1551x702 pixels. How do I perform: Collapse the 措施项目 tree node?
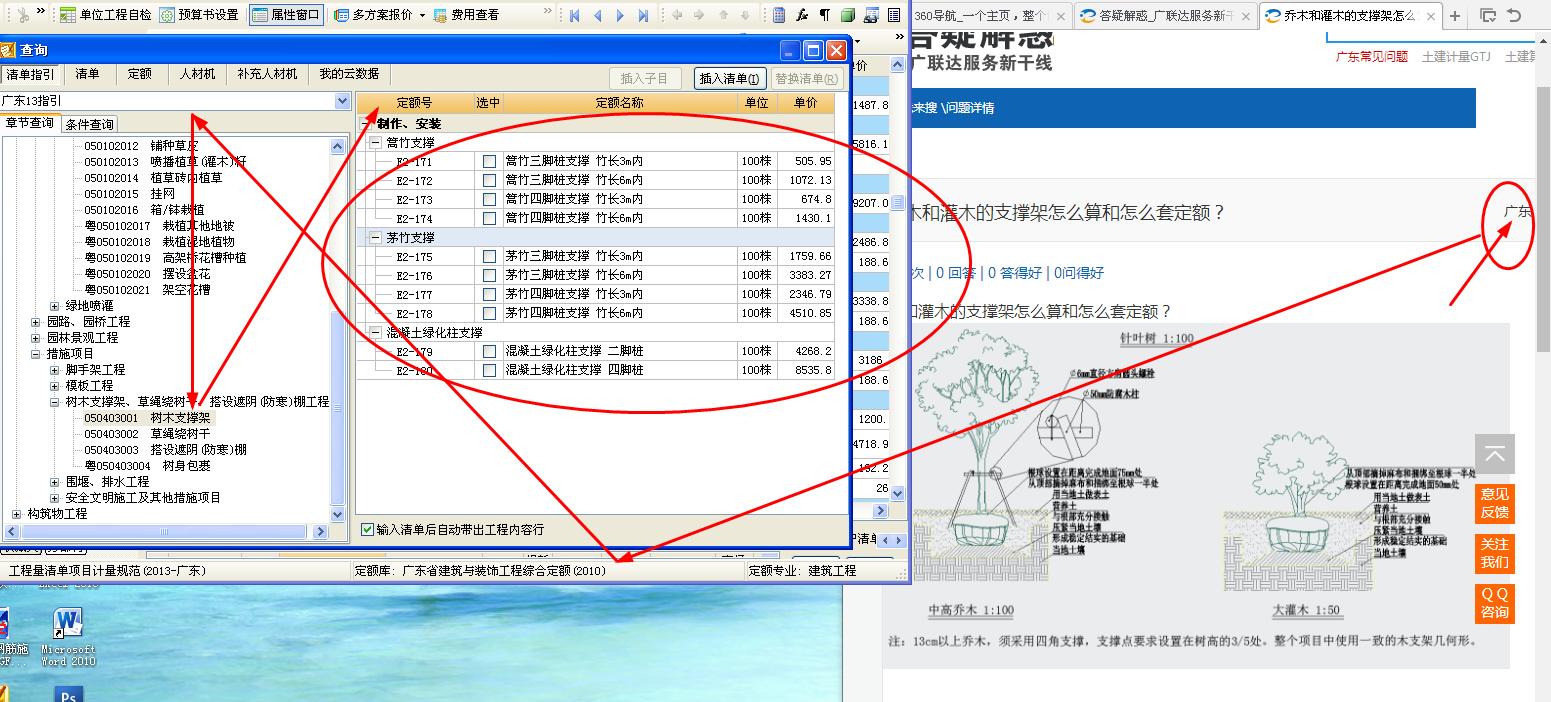point(36,354)
